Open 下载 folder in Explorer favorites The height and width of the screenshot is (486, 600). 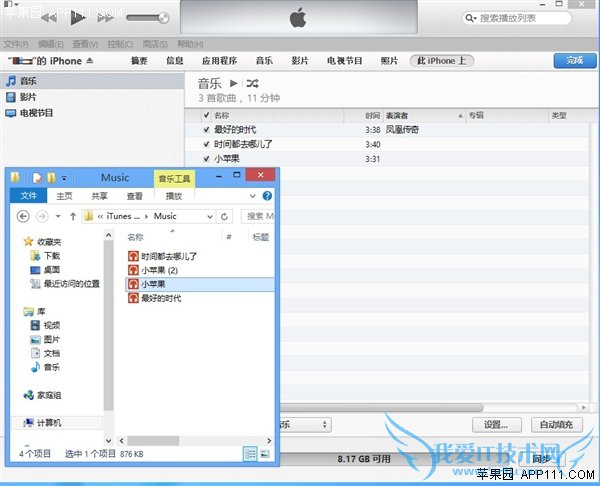[51, 256]
